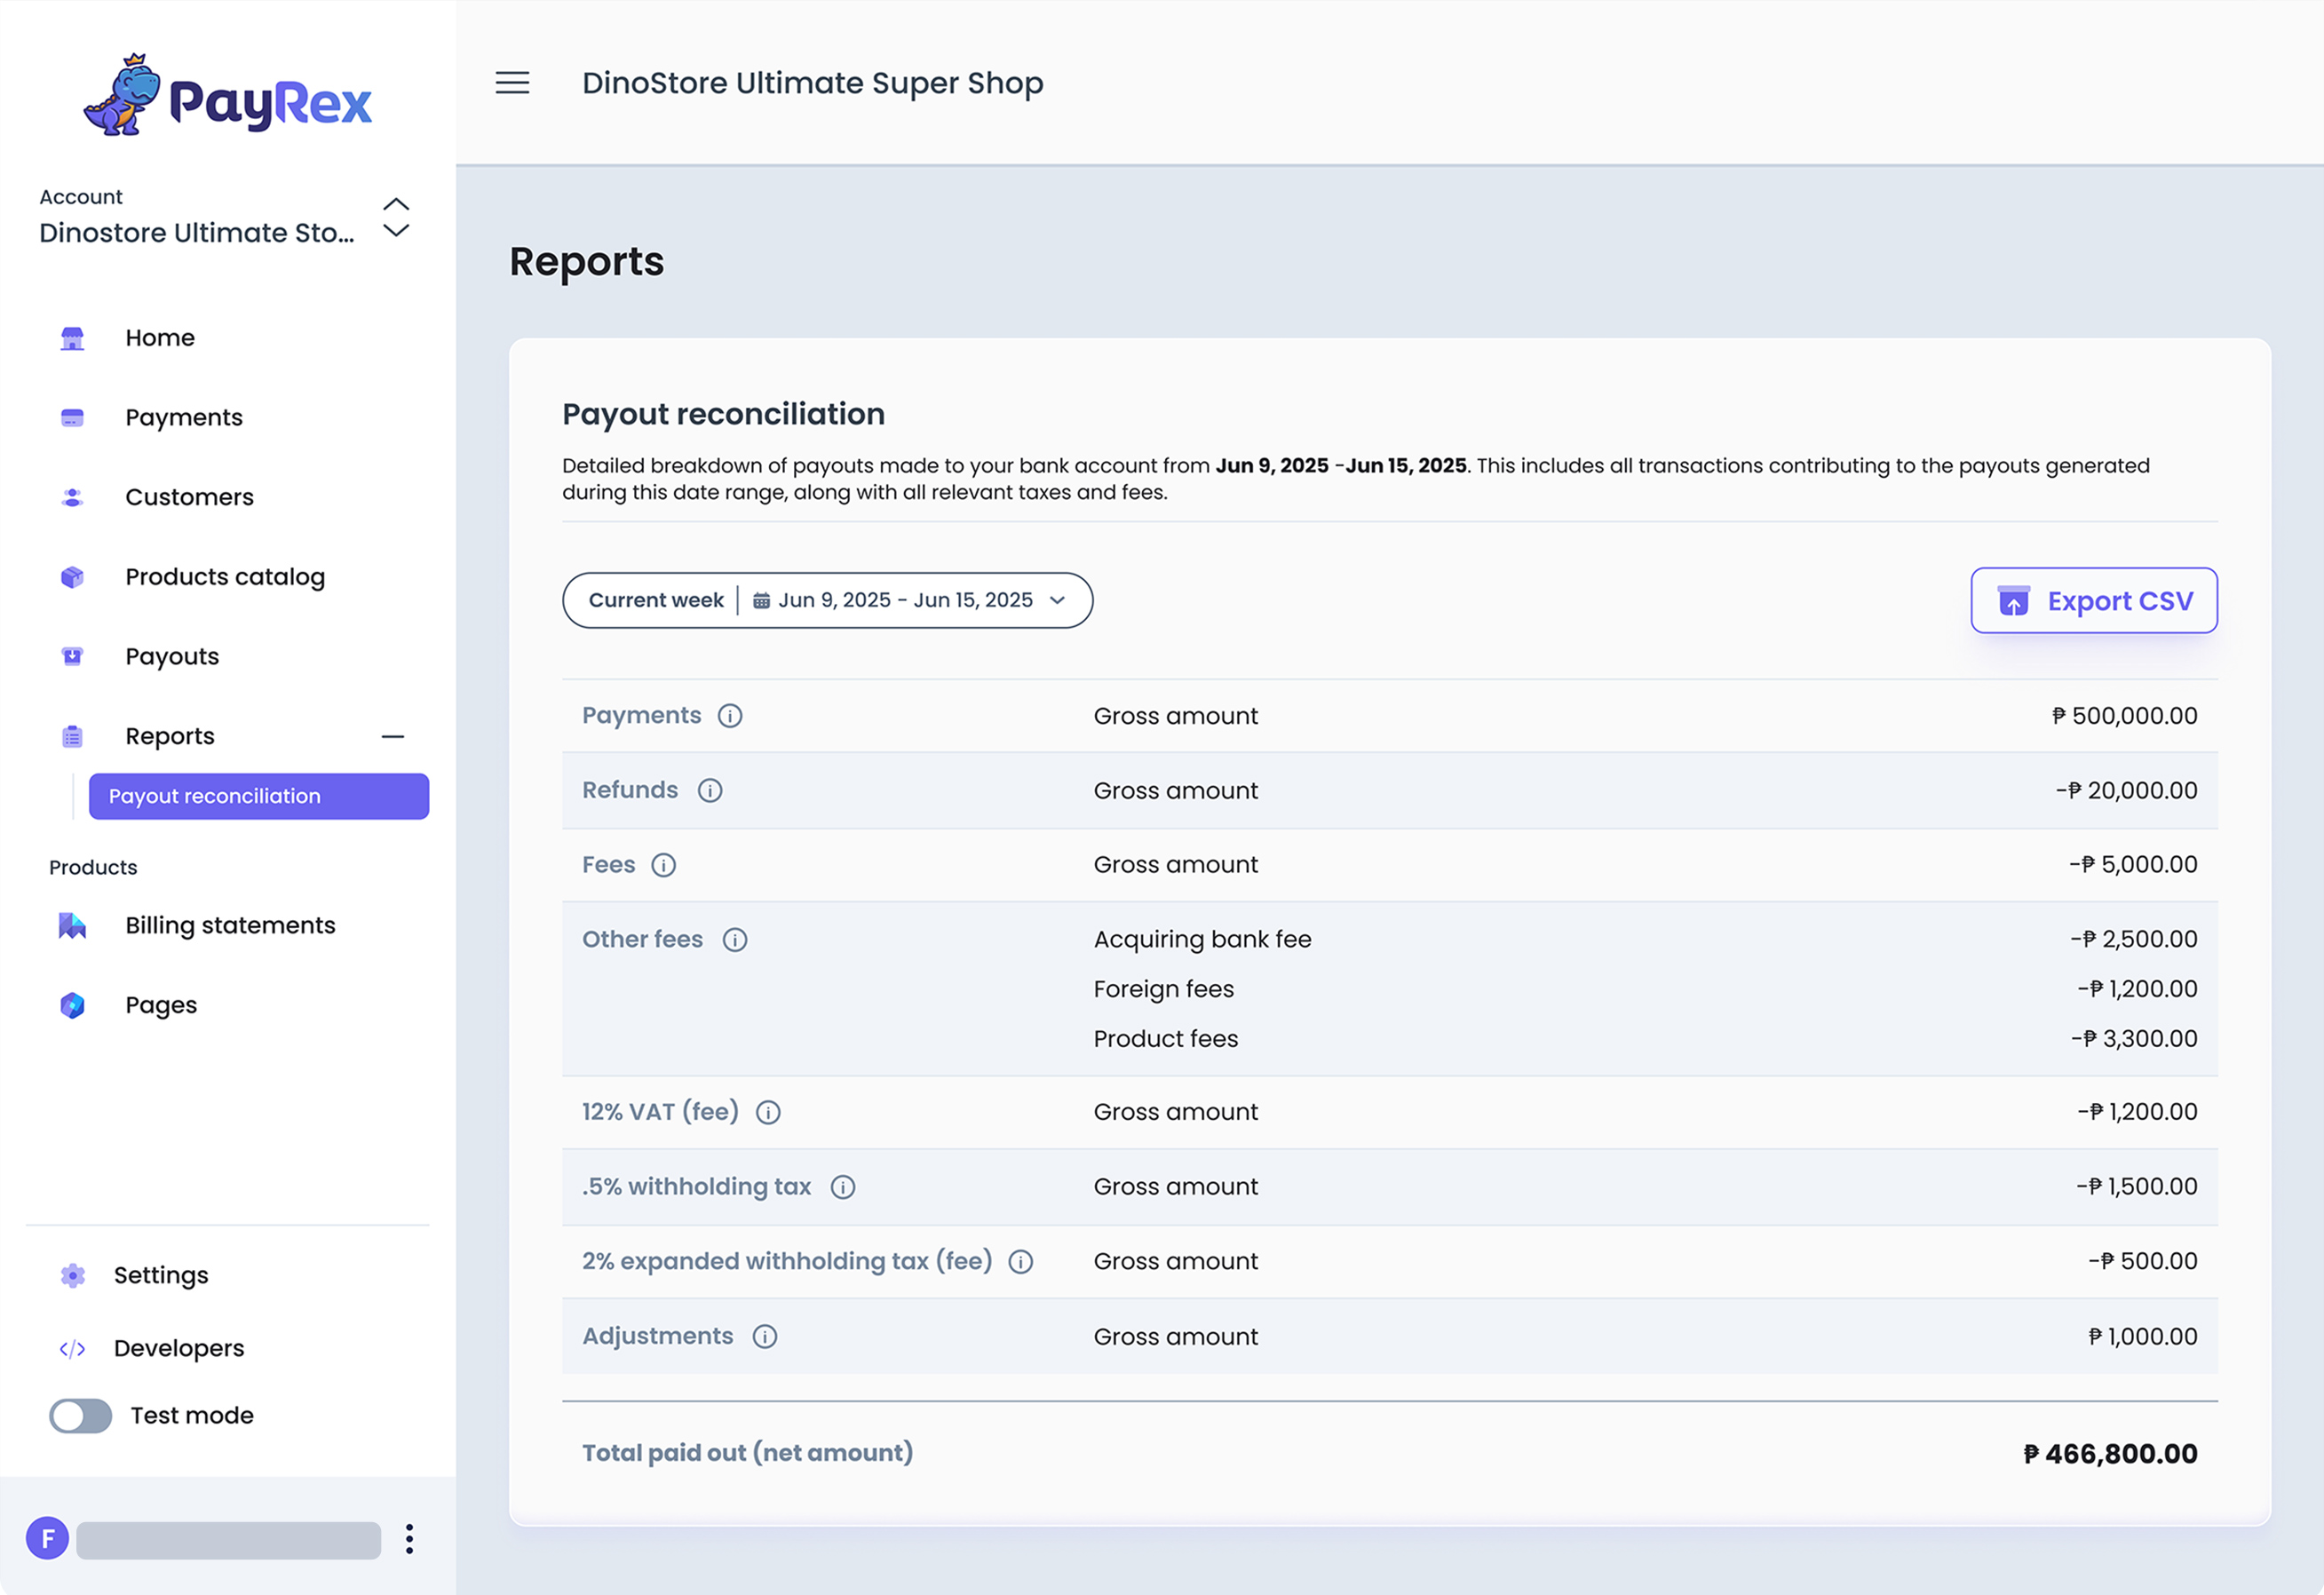Viewport: 2324px width, 1595px height.
Task: Click the info icon next to Adjustments
Action: point(765,1337)
